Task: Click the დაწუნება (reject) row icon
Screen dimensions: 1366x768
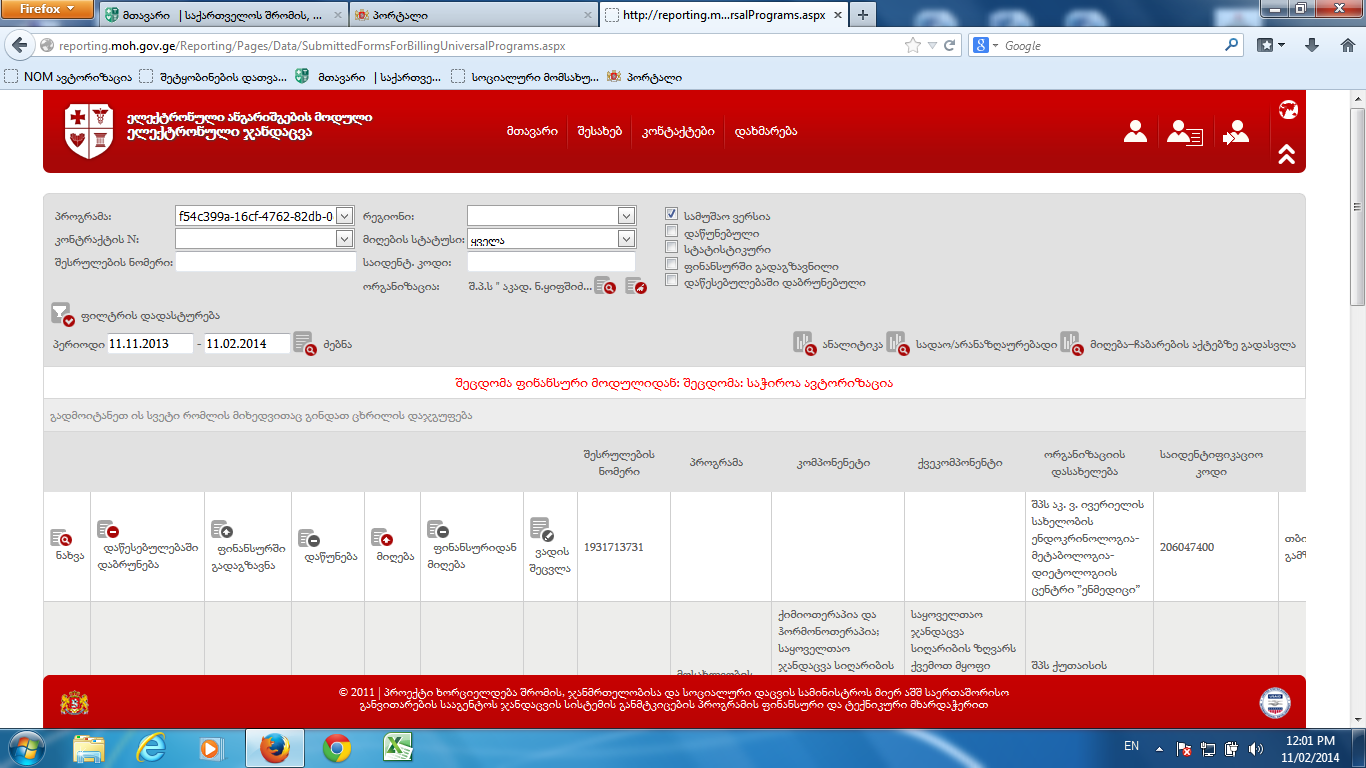Action: point(308,539)
